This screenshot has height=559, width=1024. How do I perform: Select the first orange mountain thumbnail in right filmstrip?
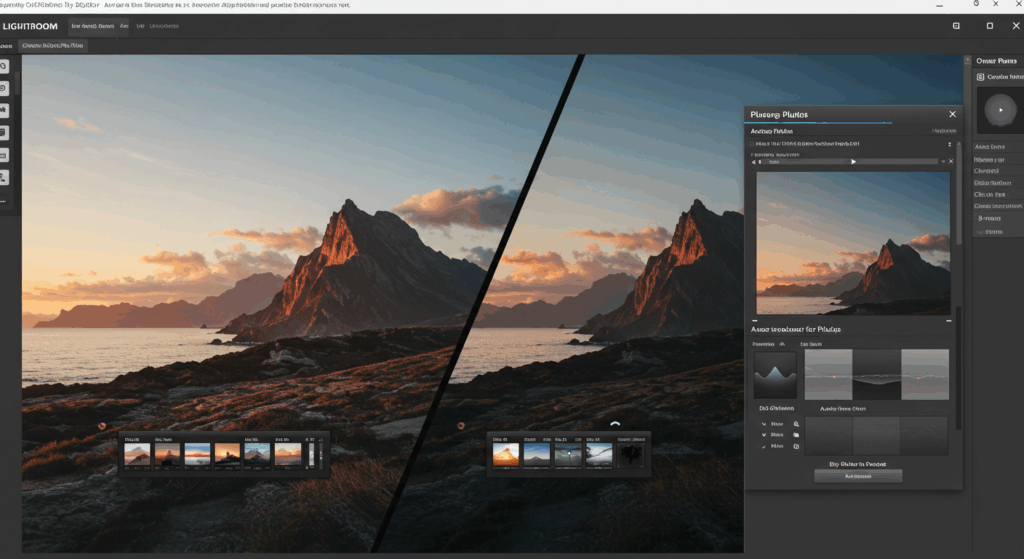506,455
